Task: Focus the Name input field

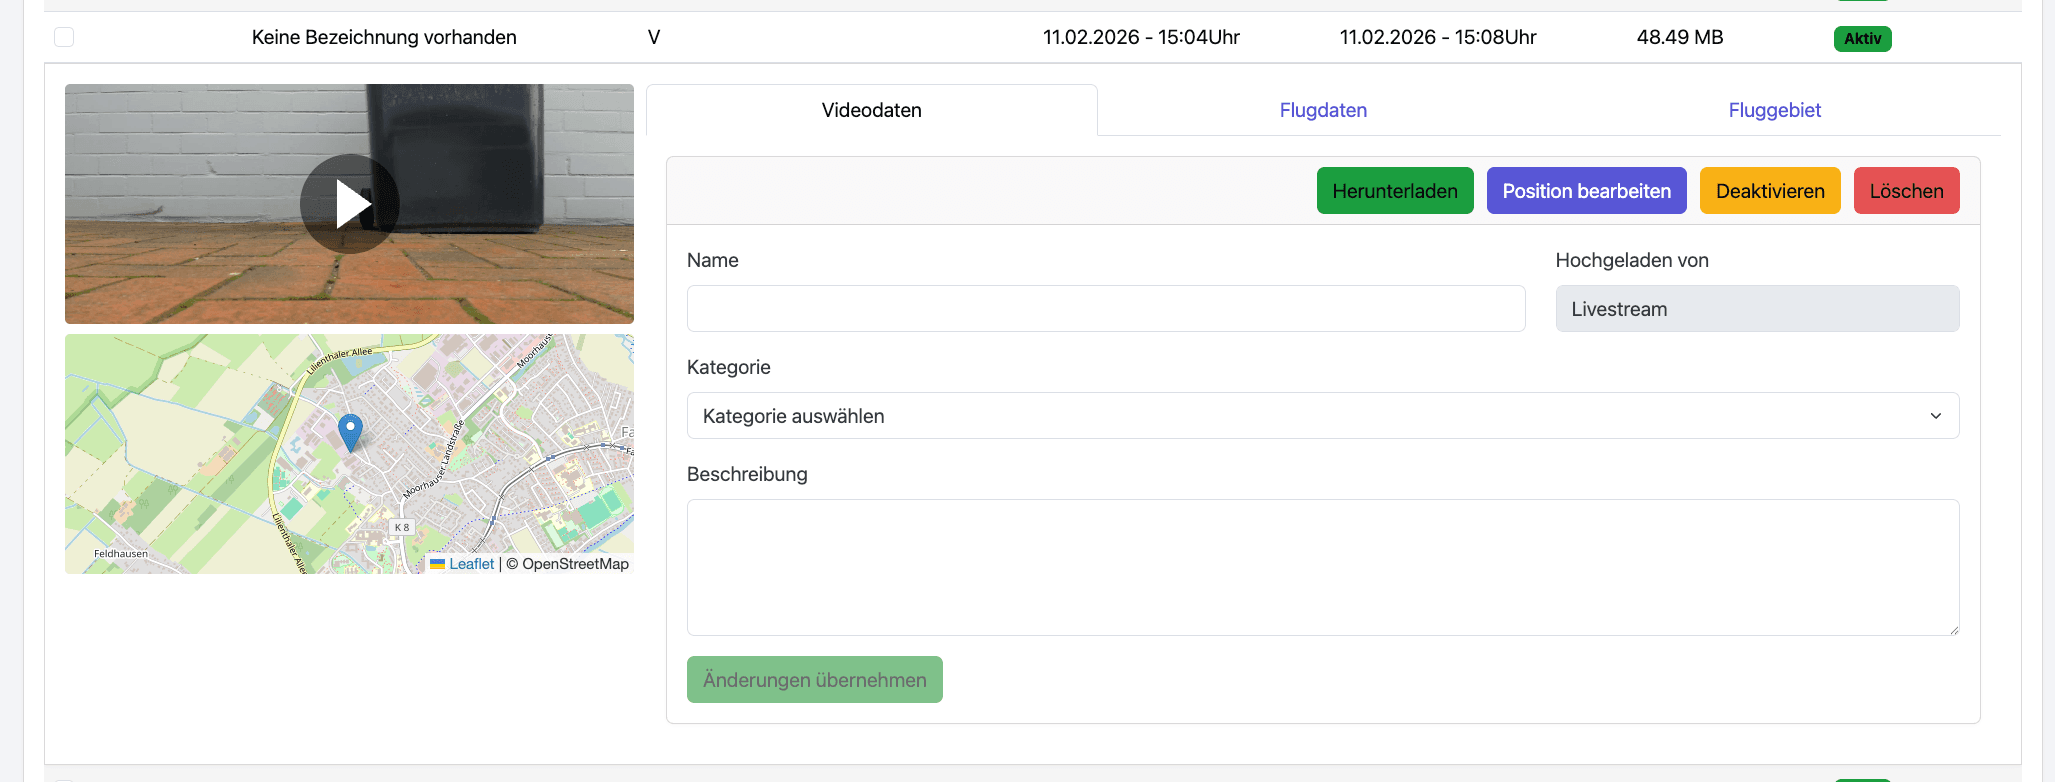Action: tap(1105, 309)
